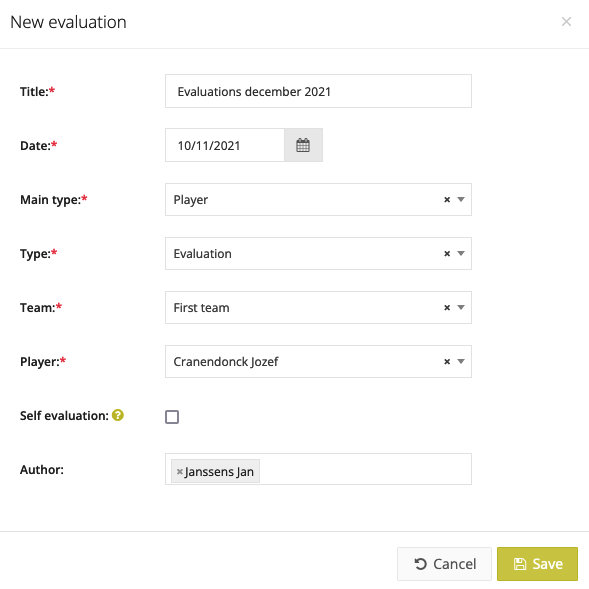Image resolution: width=589 pixels, height=589 pixels.
Task: Focus the Title input field
Action: [x=318, y=91]
